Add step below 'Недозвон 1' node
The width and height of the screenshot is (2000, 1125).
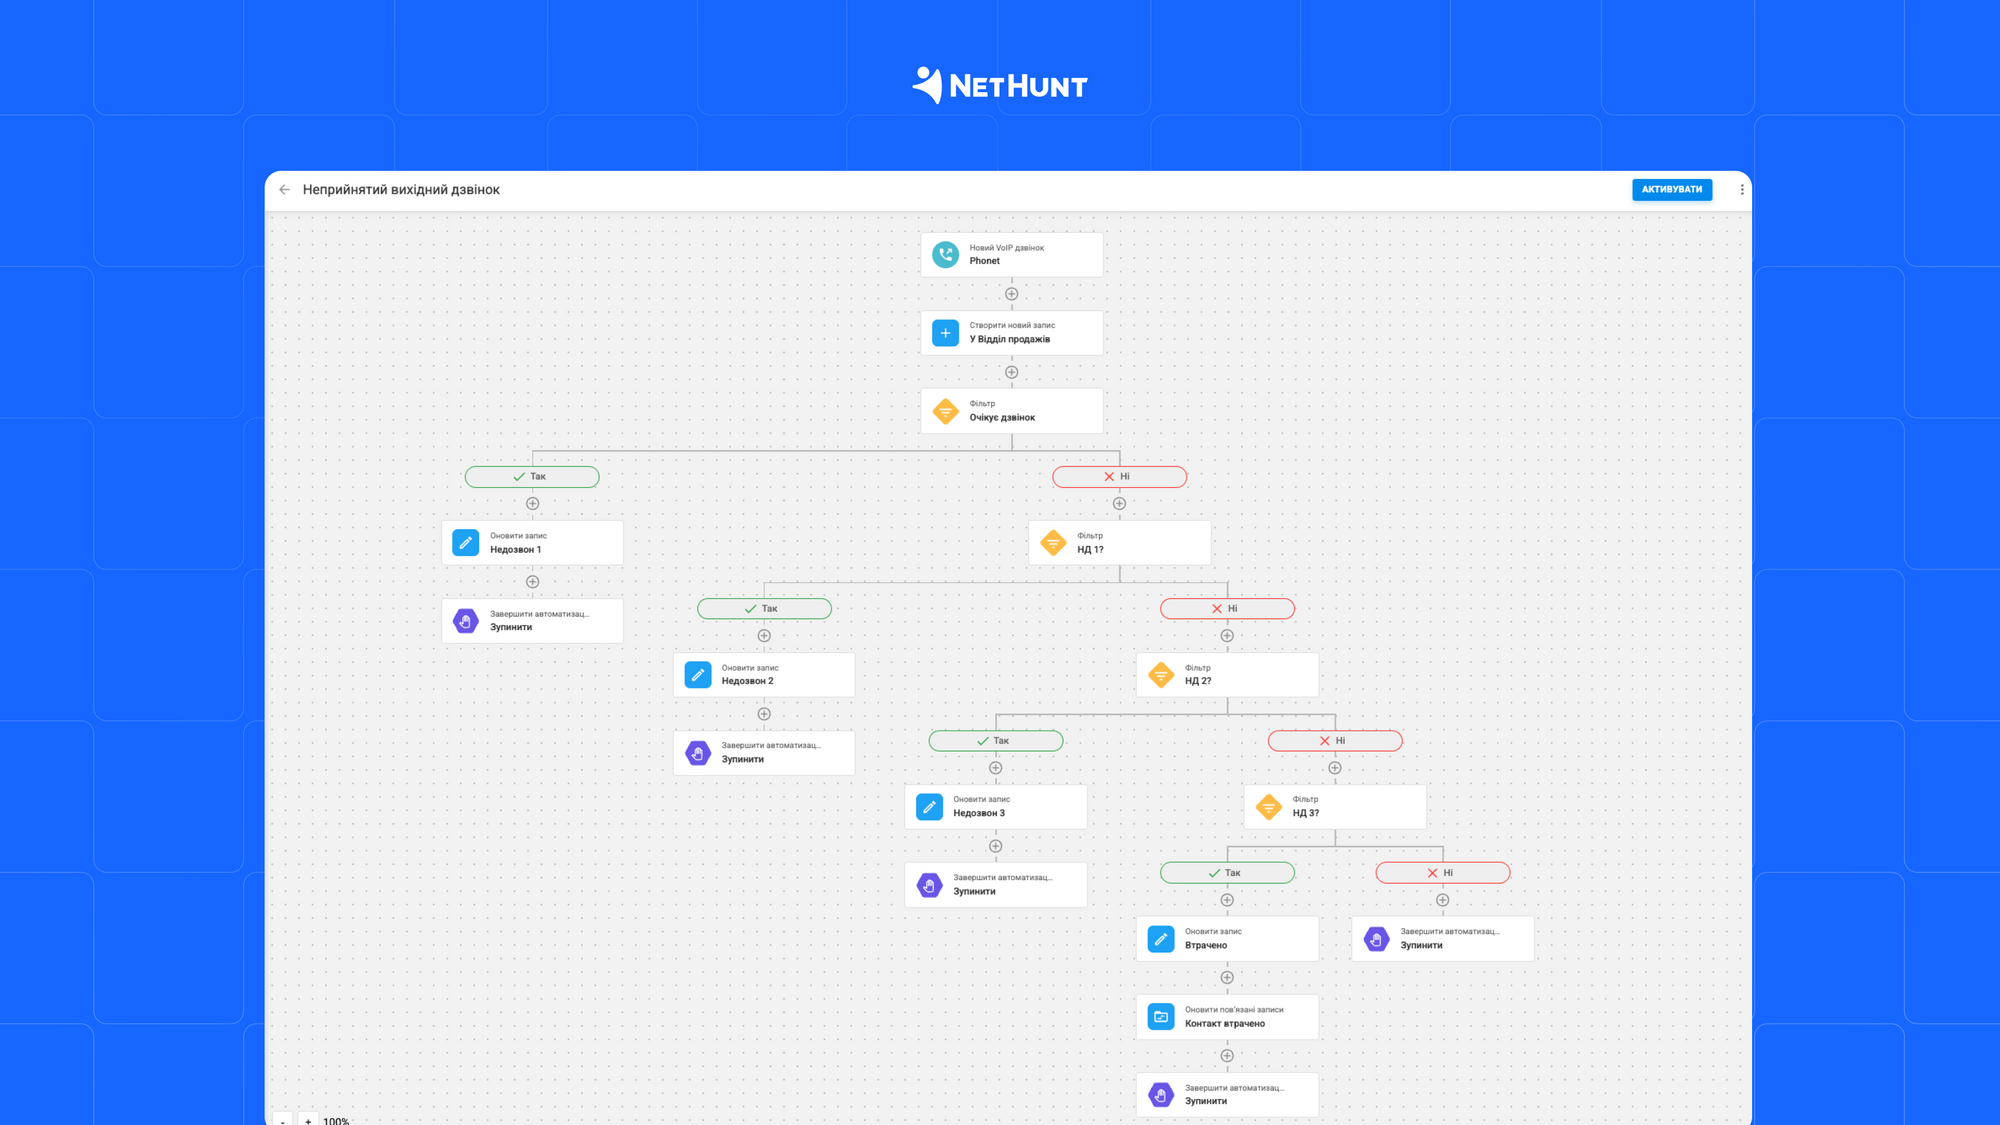533,582
